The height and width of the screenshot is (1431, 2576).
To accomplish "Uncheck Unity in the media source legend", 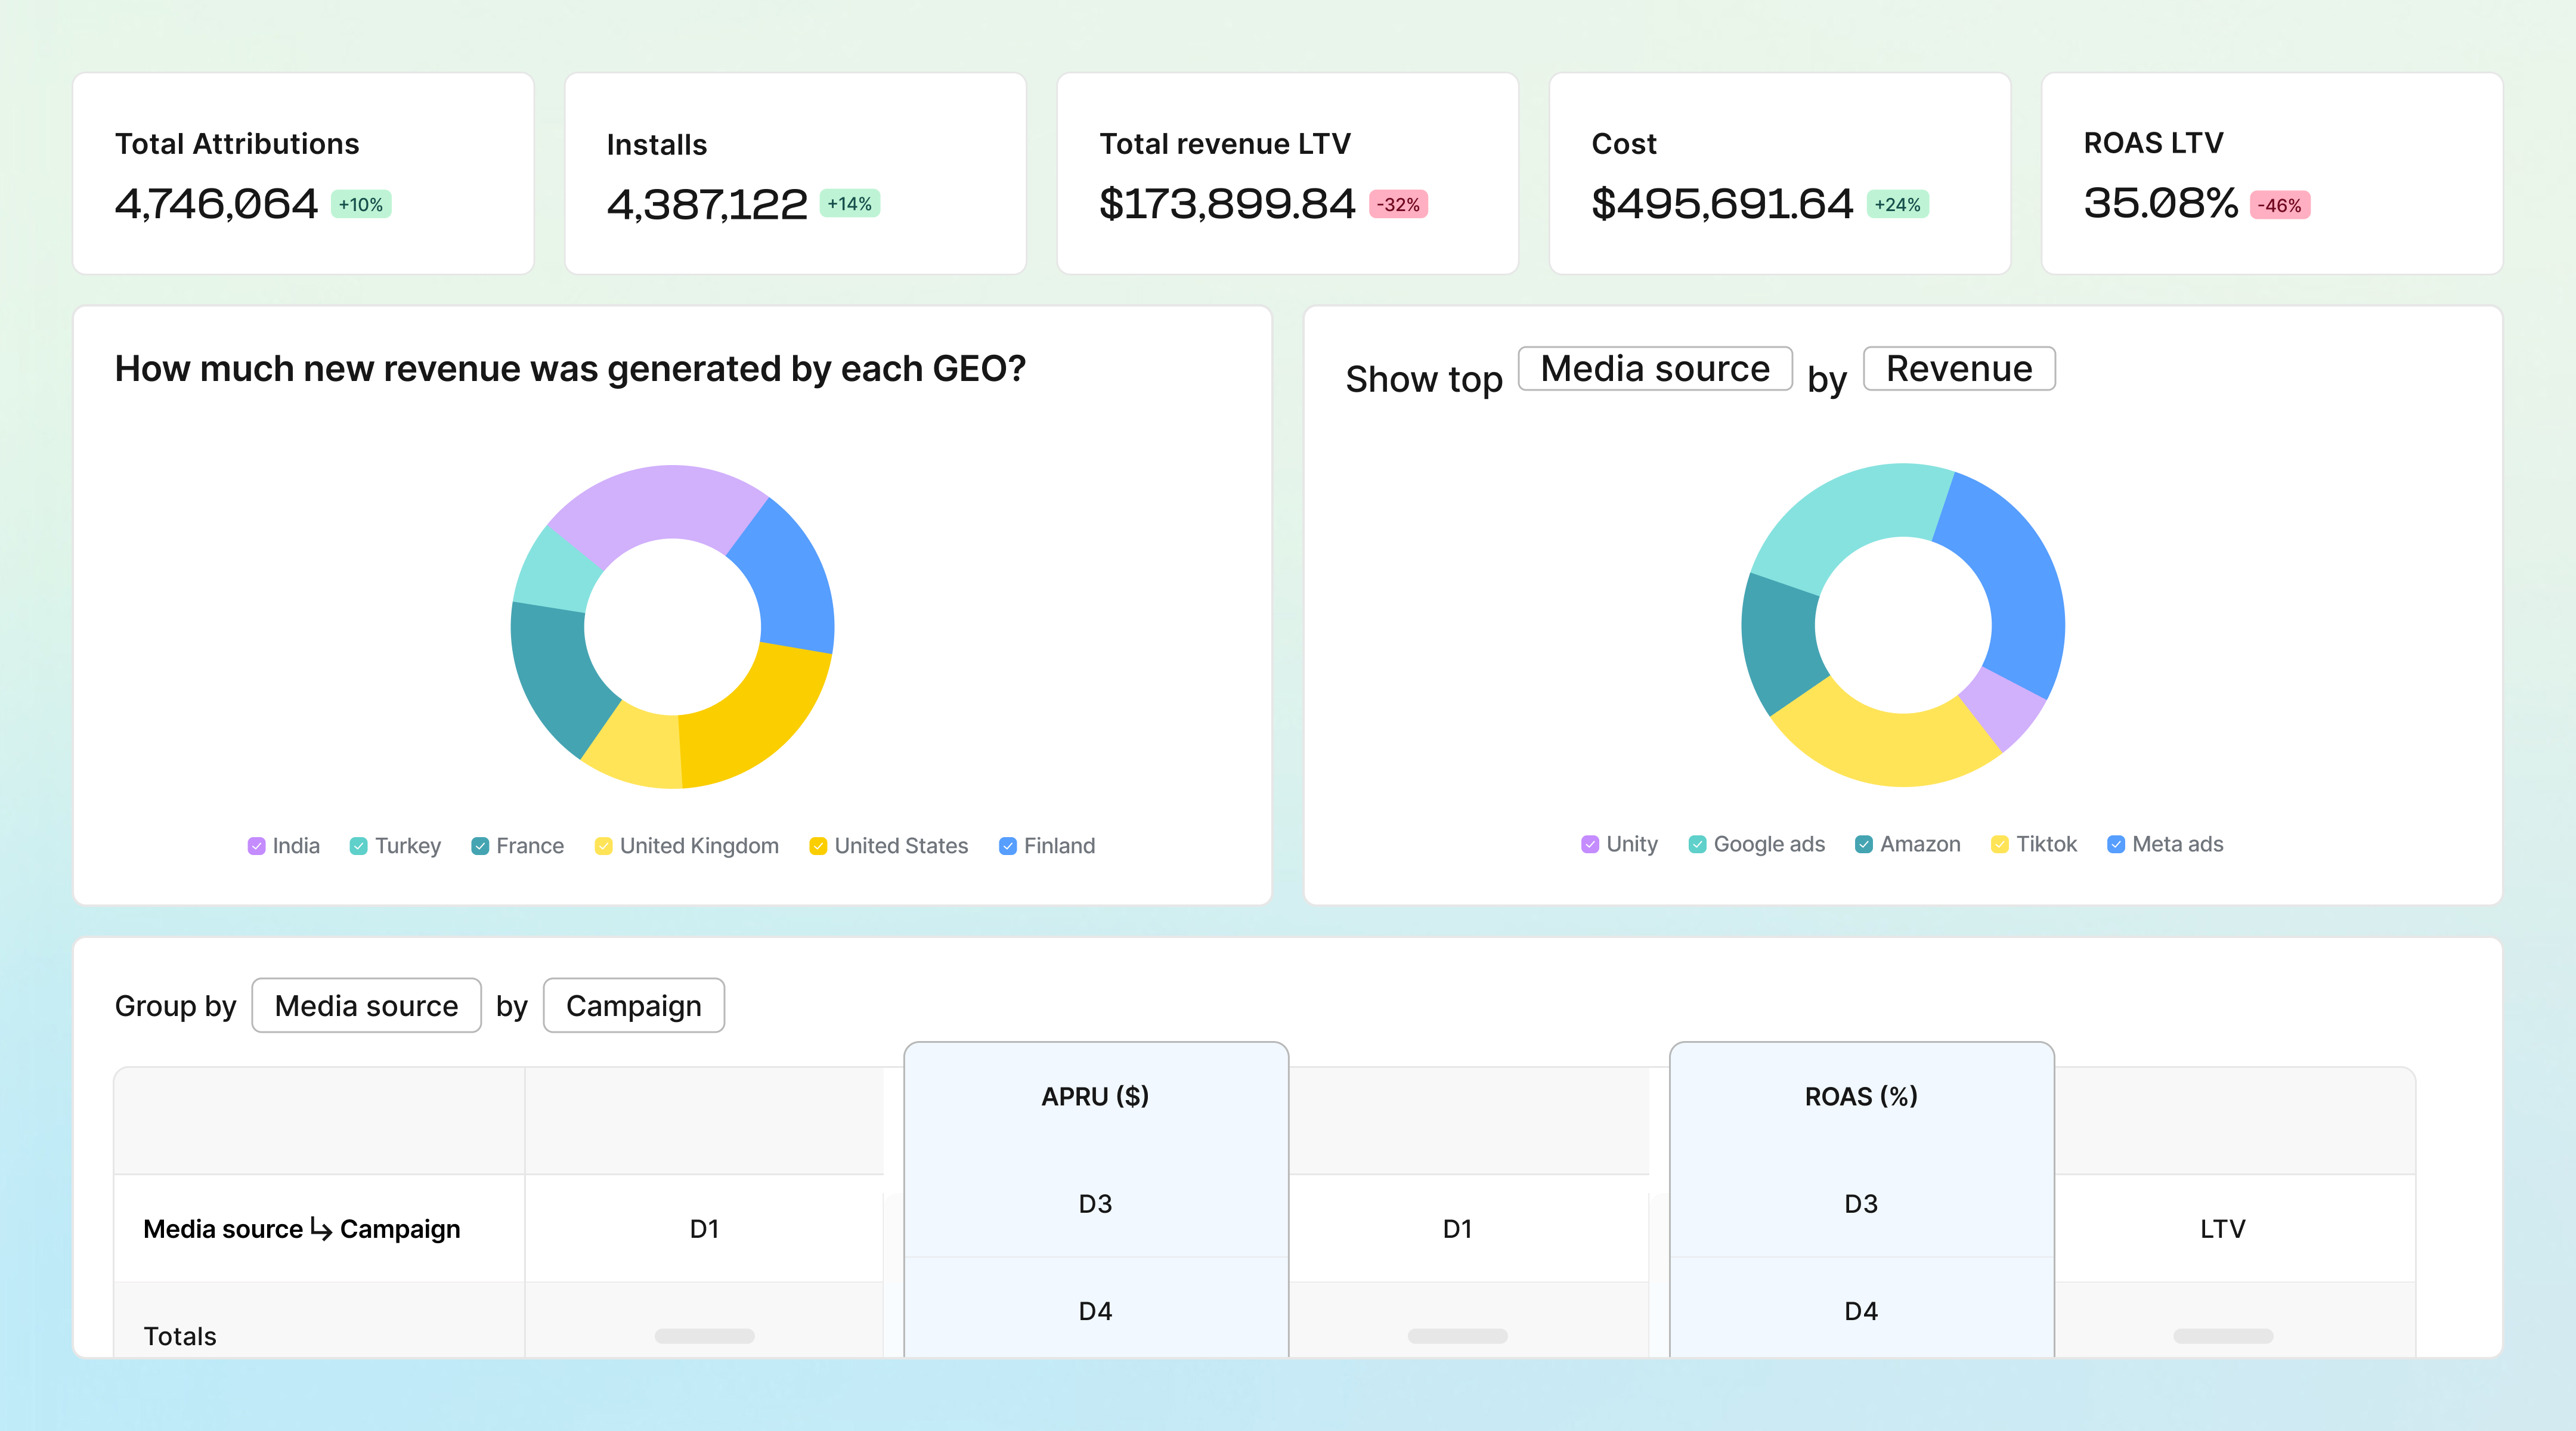I will click(x=1589, y=844).
